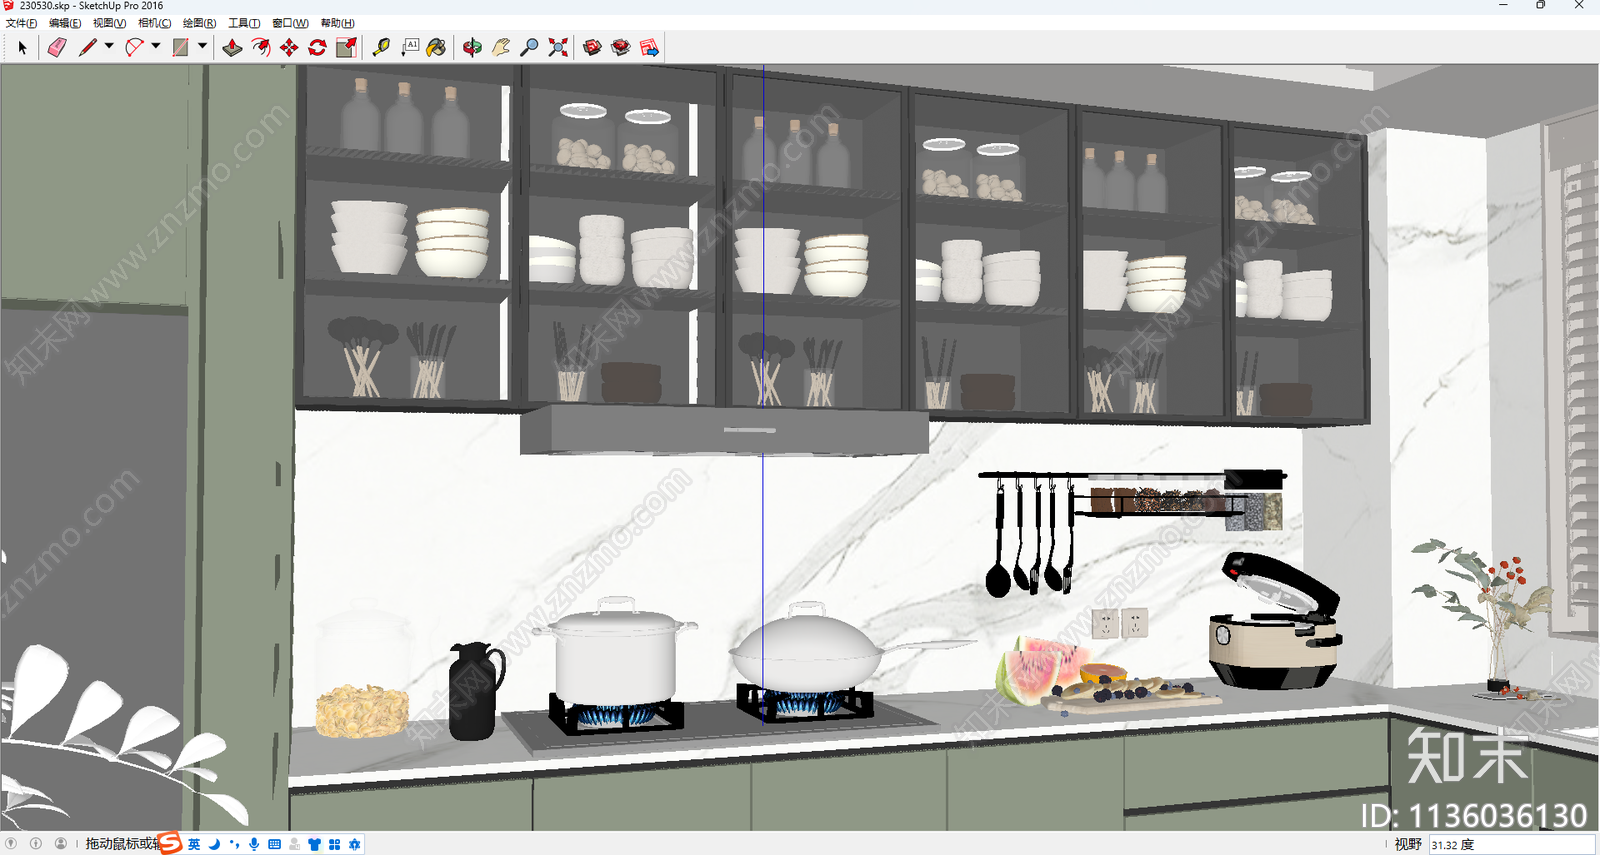Pick the Tape Measure tool
This screenshot has height=855, width=1600.
coord(381,47)
